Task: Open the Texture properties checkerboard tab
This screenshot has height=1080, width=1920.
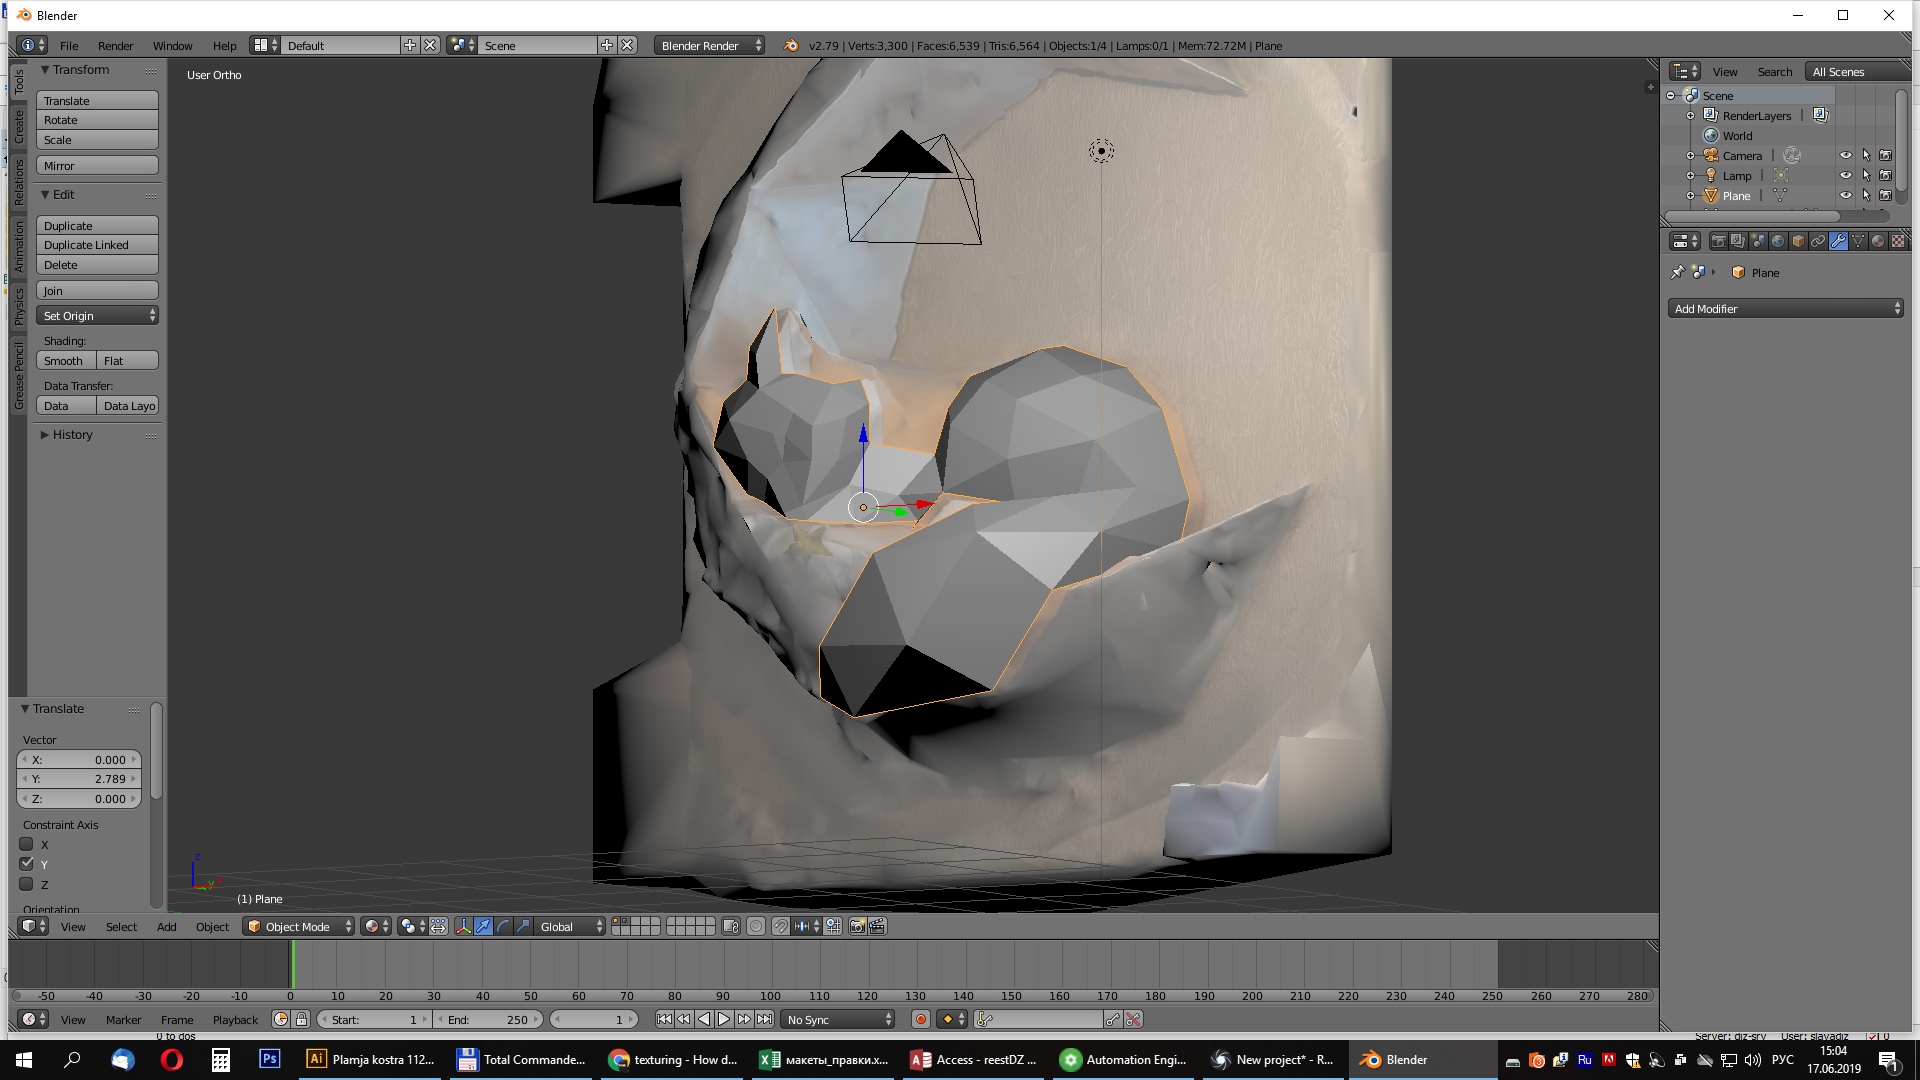Action: (1898, 241)
